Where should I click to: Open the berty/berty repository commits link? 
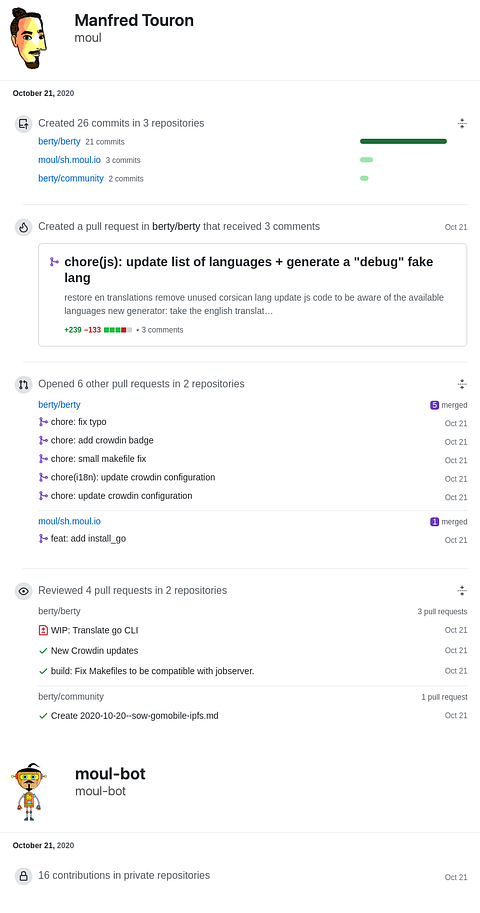point(59,141)
